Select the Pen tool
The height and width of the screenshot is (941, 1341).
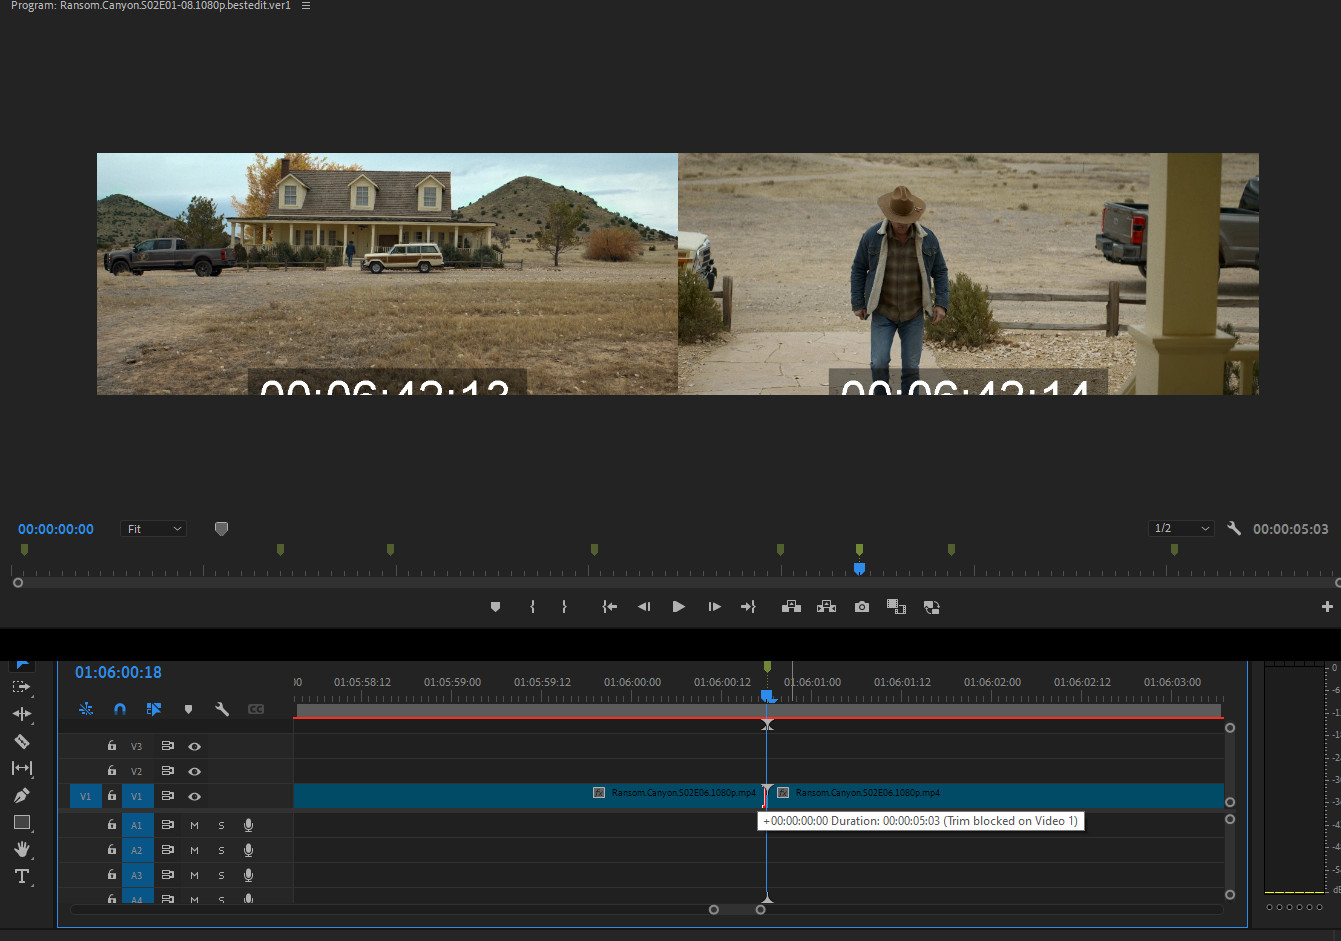coord(21,795)
